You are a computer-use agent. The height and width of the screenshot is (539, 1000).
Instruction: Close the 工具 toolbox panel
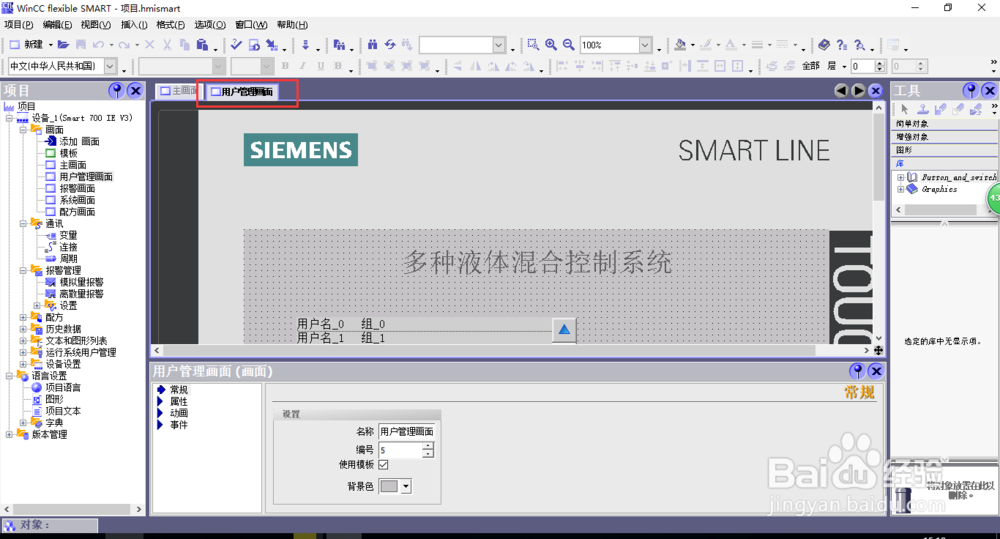tap(990, 91)
